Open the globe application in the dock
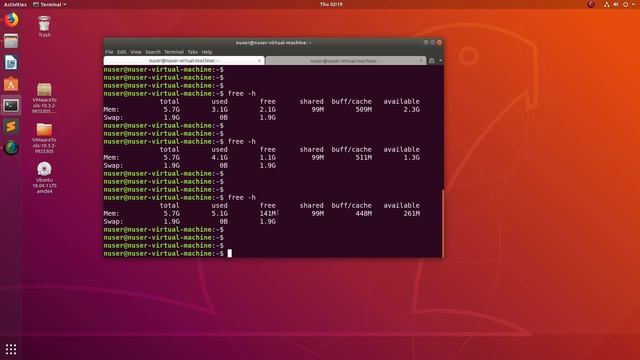The height and width of the screenshot is (360, 640). (x=11, y=148)
